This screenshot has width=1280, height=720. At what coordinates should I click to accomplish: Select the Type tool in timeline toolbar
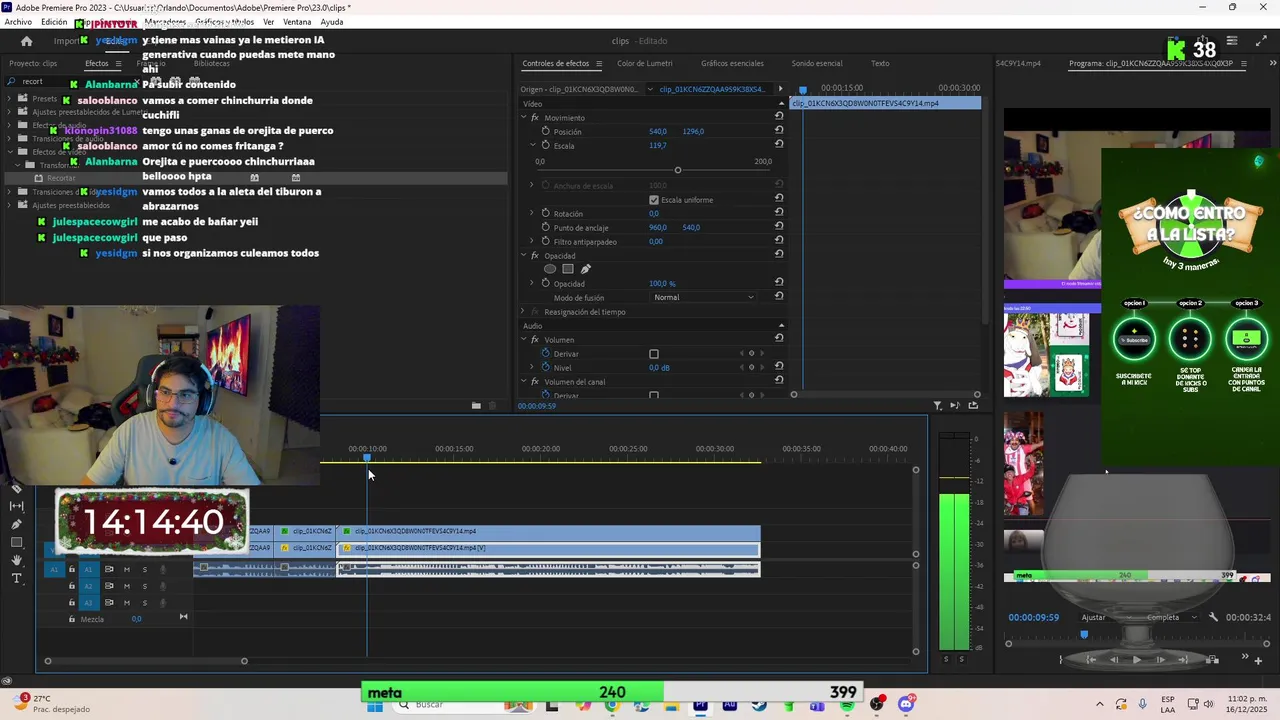point(16,578)
